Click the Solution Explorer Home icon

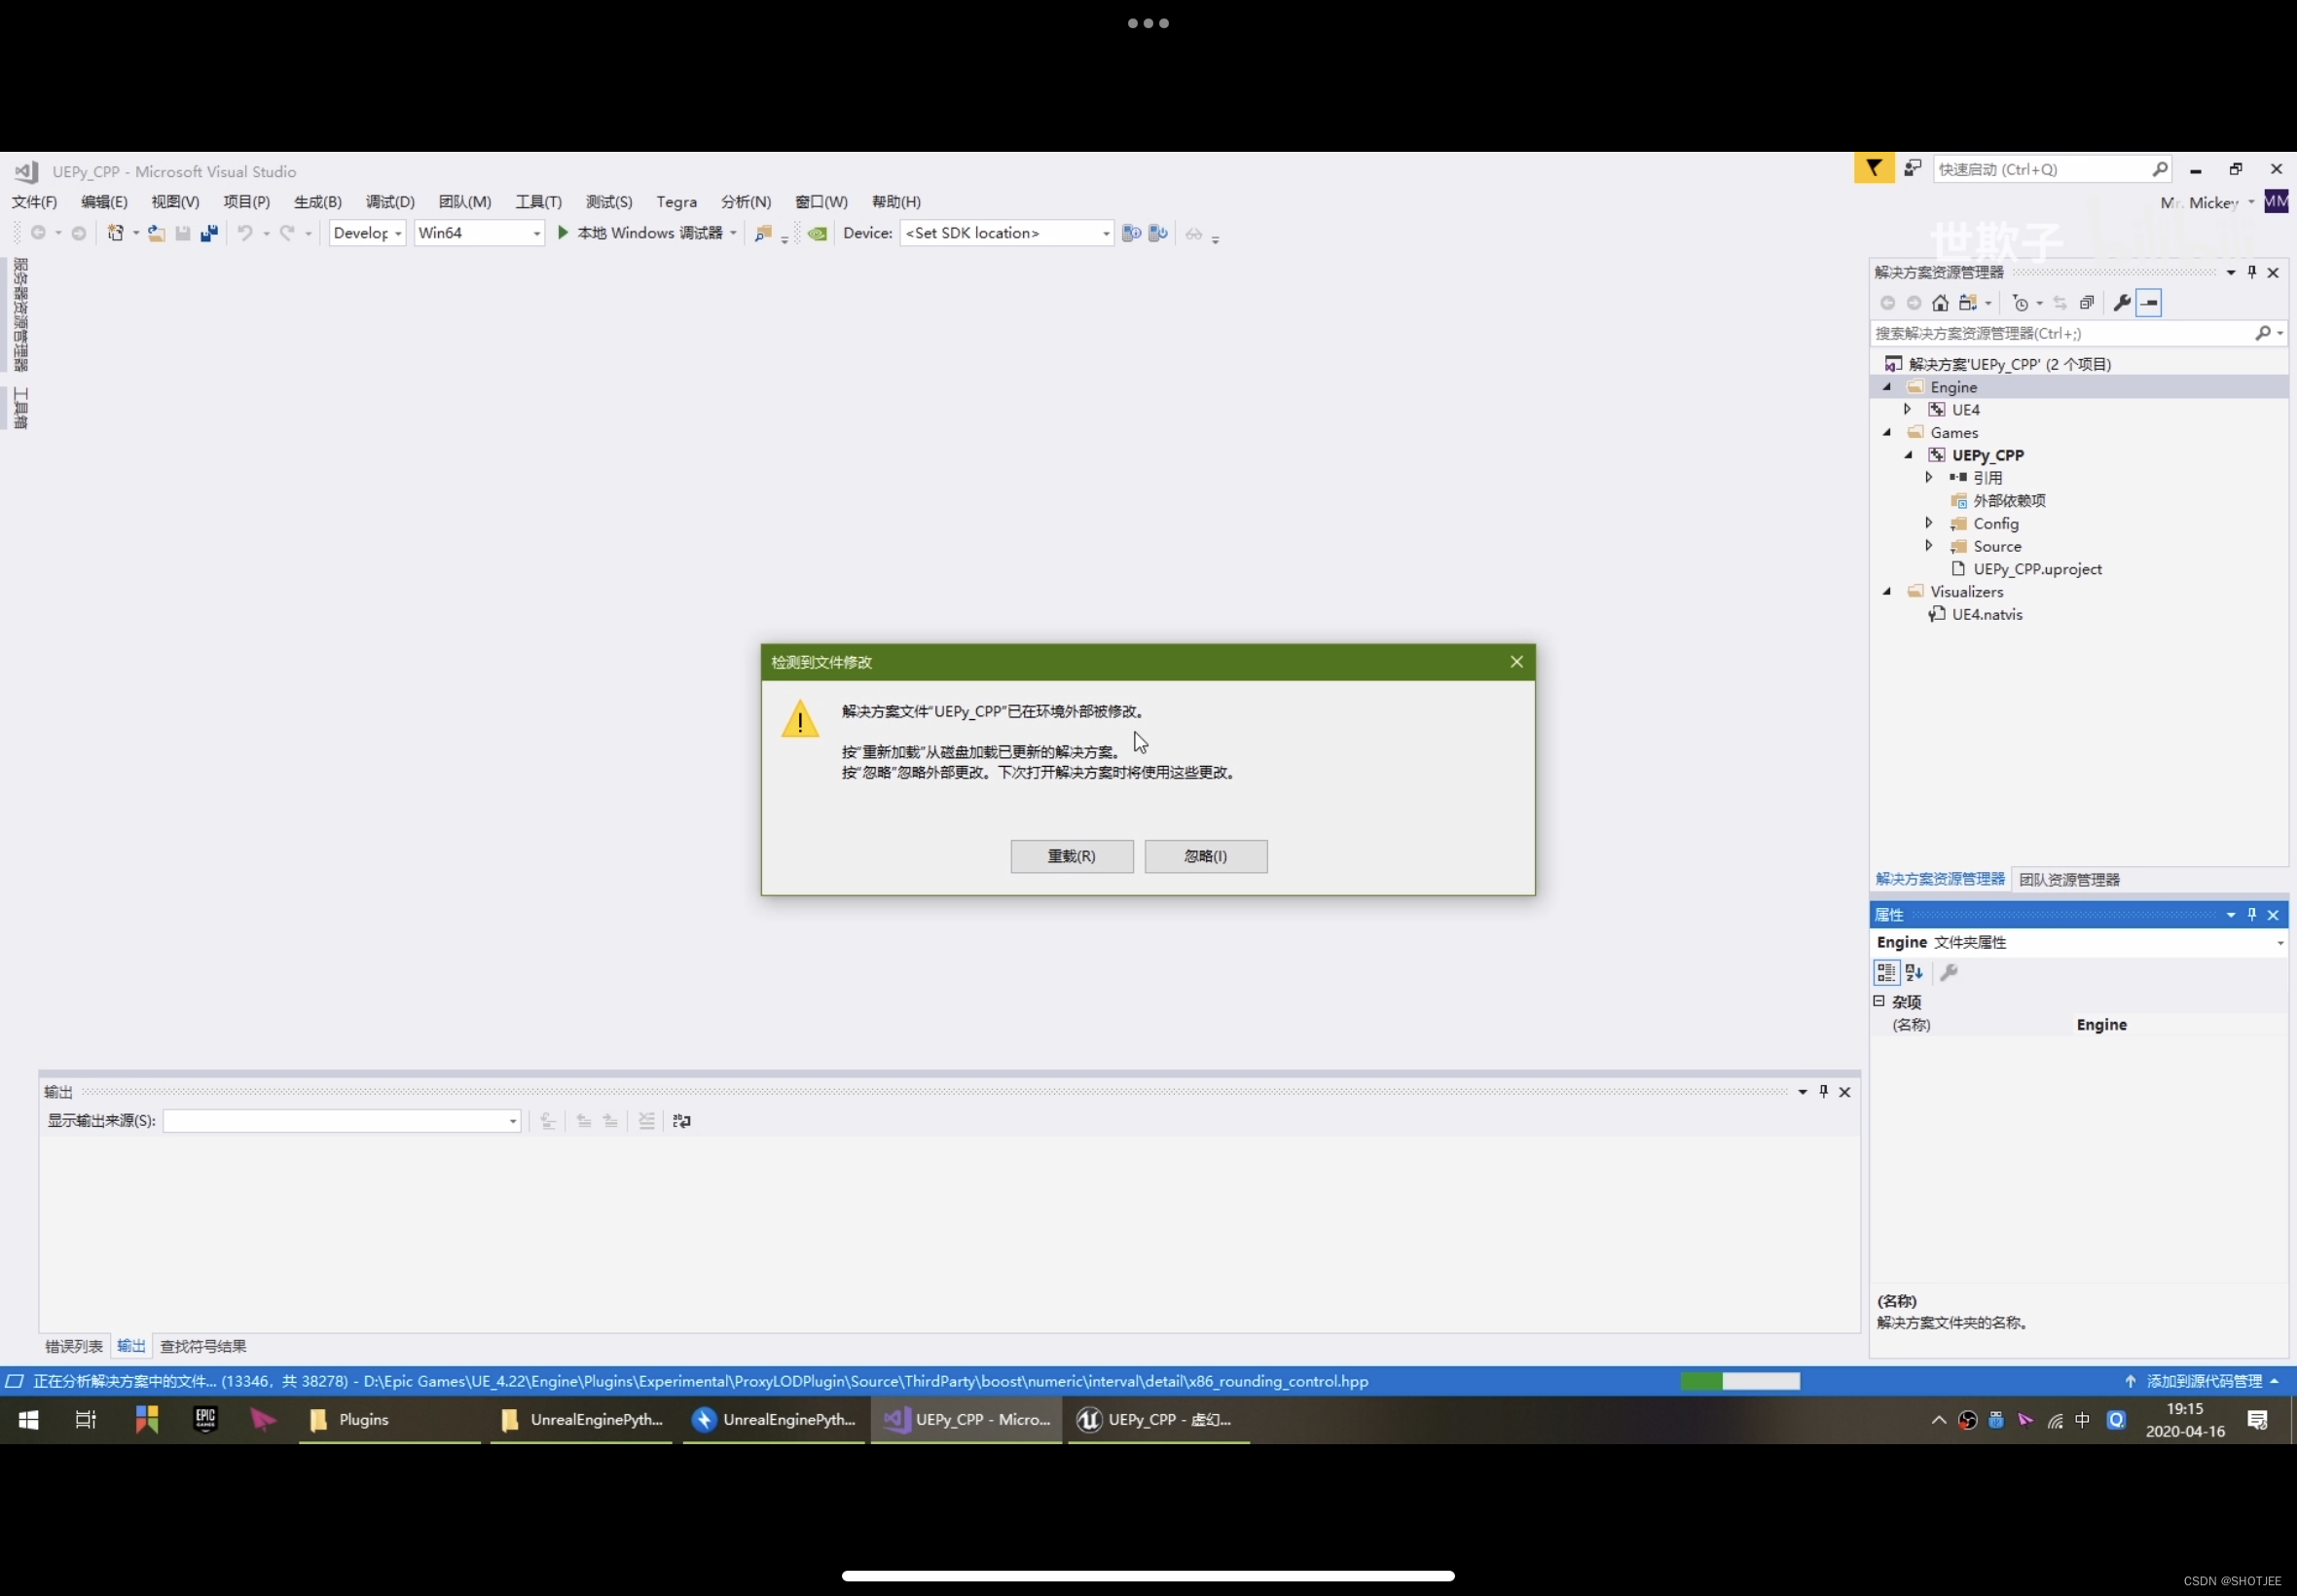[1940, 303]
